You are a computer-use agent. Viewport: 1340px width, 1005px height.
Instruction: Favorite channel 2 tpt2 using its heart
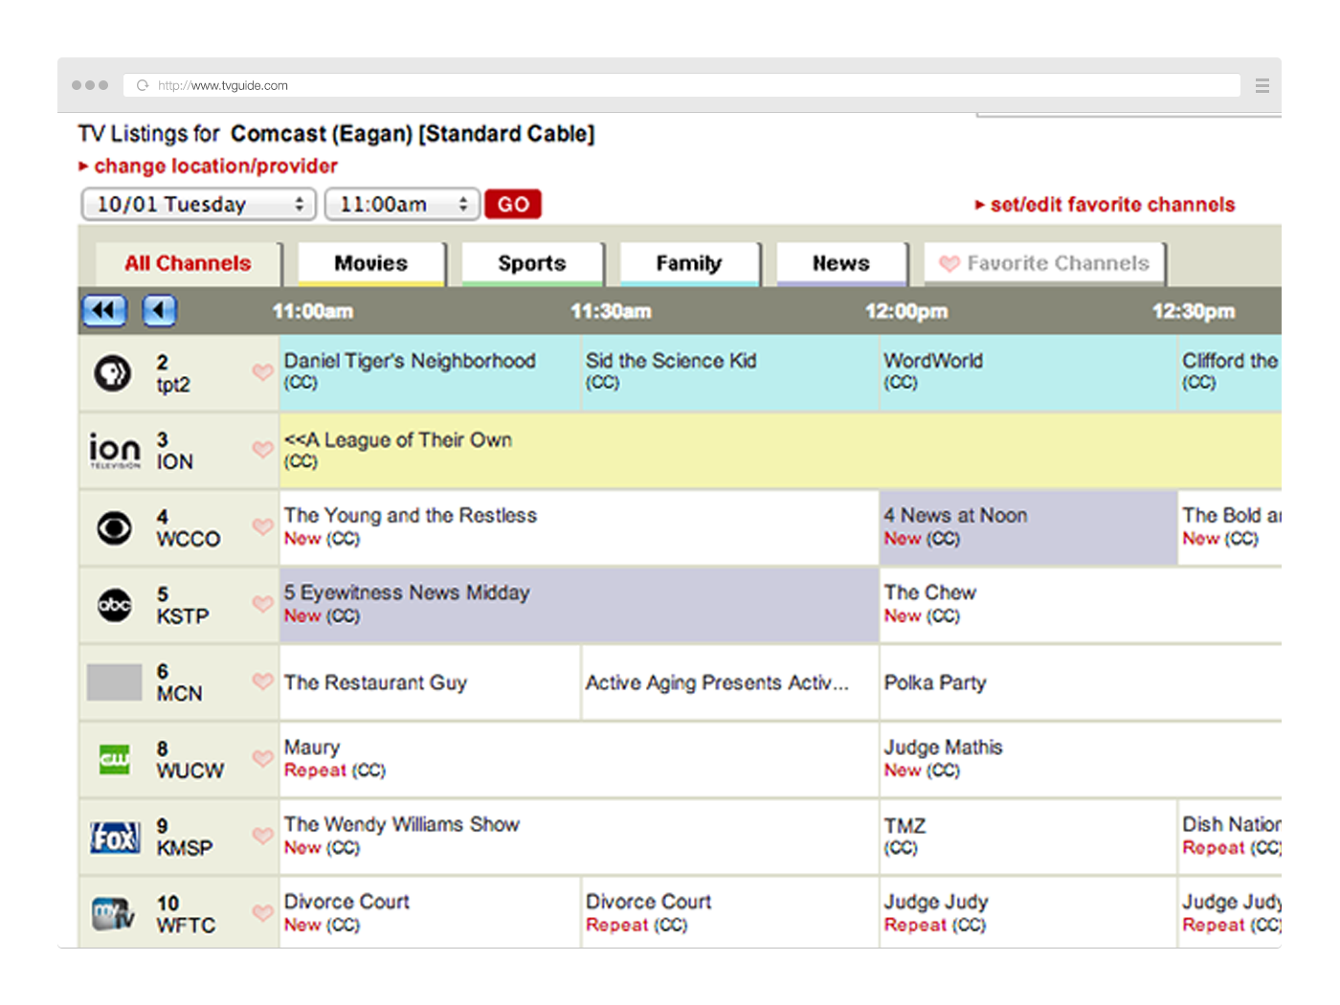262,373
